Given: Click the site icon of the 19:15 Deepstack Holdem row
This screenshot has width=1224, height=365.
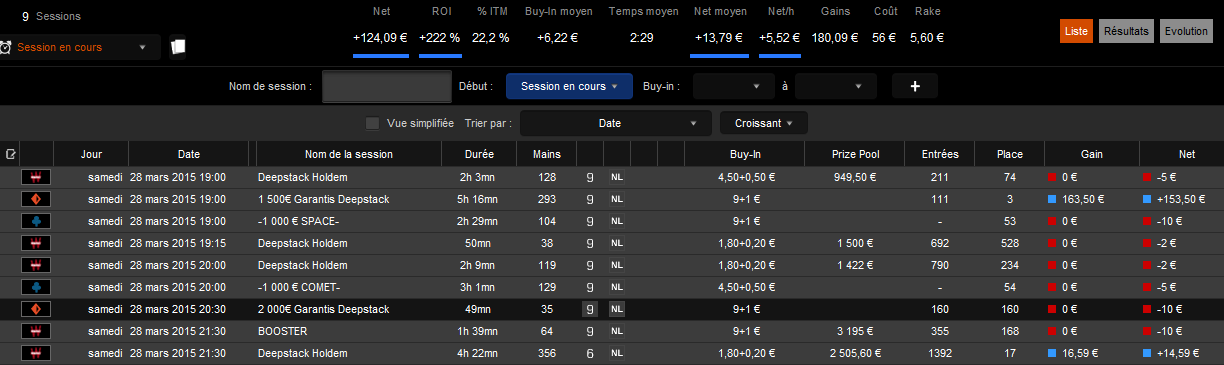Looking at the screenshot, I should [36, 243].
